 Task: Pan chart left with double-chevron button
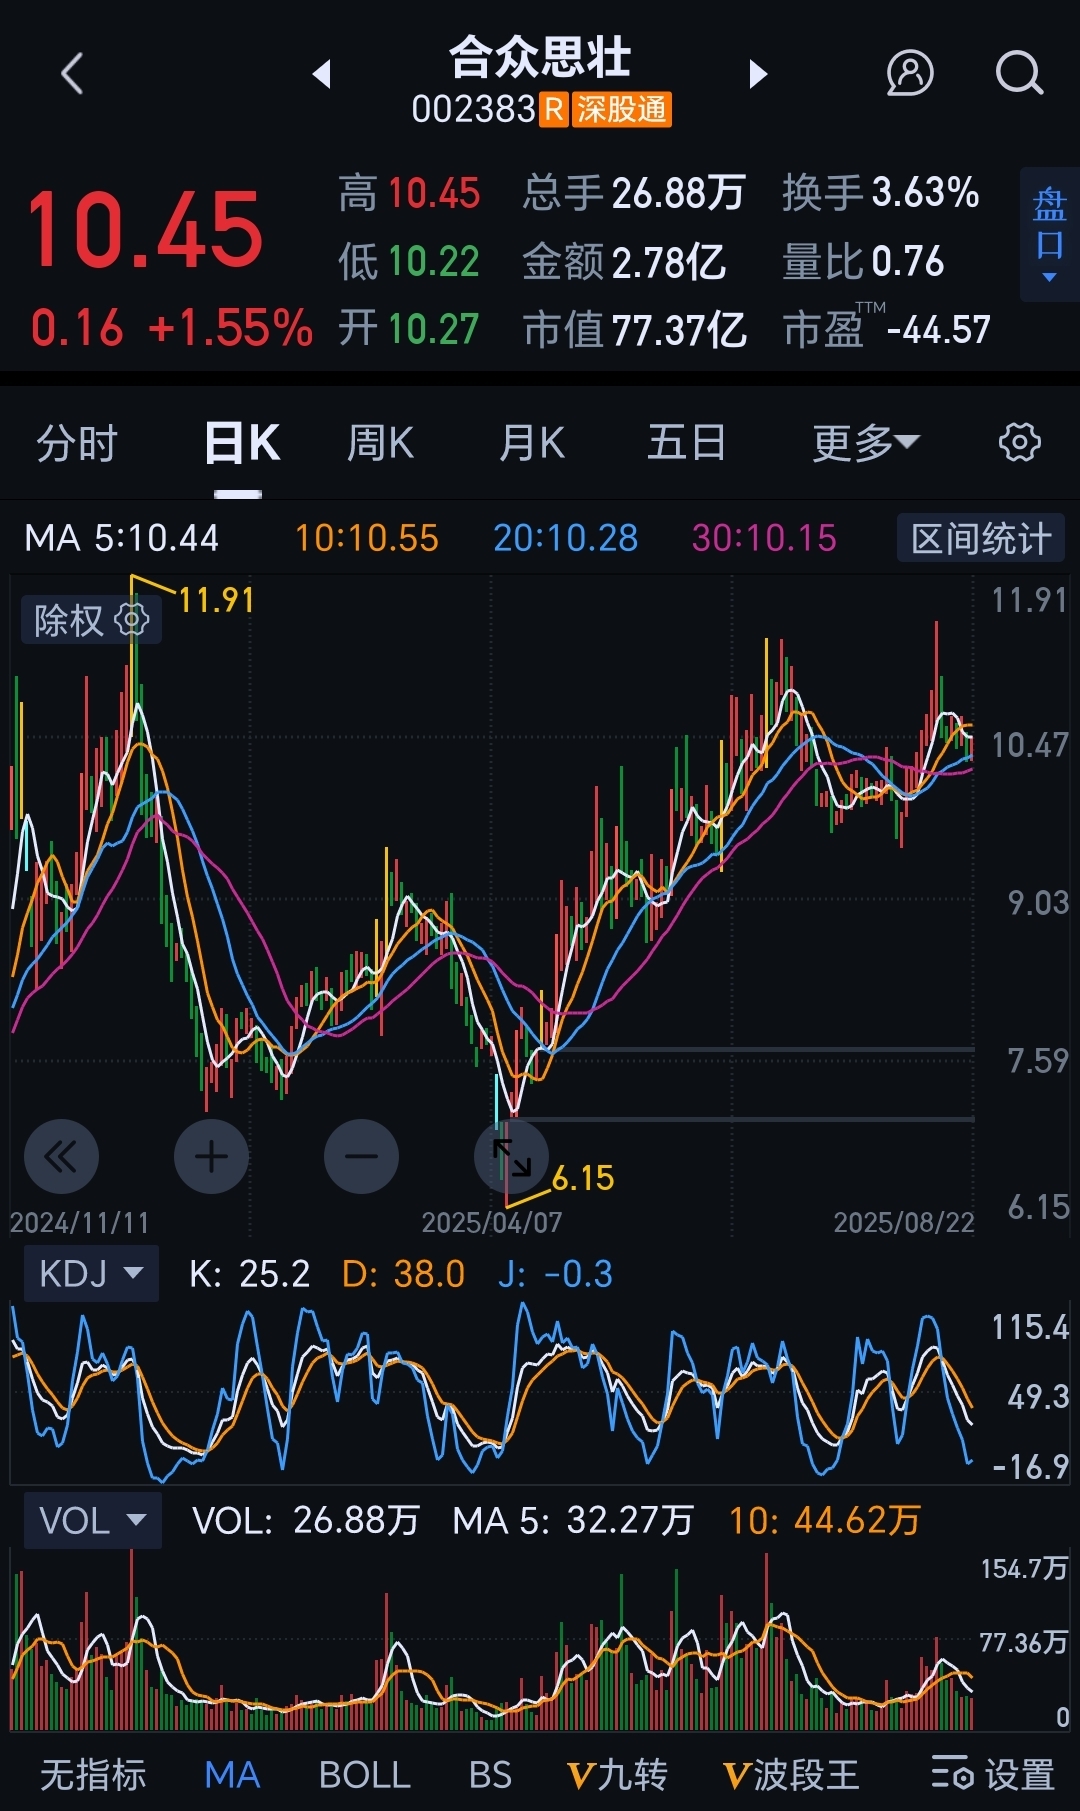click(x=61, y=1157)
